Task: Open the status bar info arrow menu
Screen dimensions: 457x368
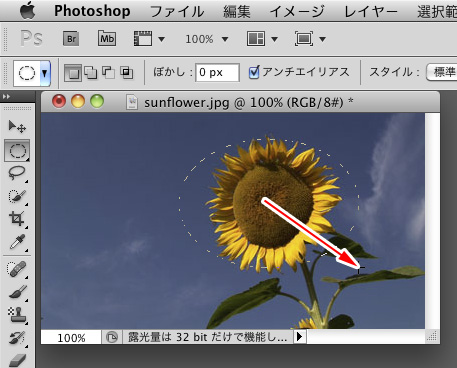Action: click(x=300, y=337)
